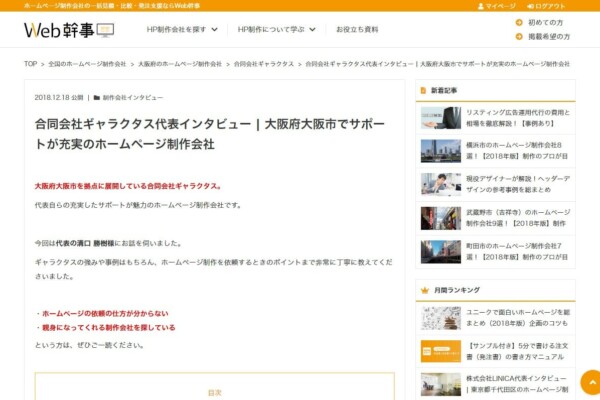600x400 pixels.
Task: Click the long breadcrumb 合同会社ギャラクタス代表インタビュー
Action: pyautogui.click(x=437, y=64)
